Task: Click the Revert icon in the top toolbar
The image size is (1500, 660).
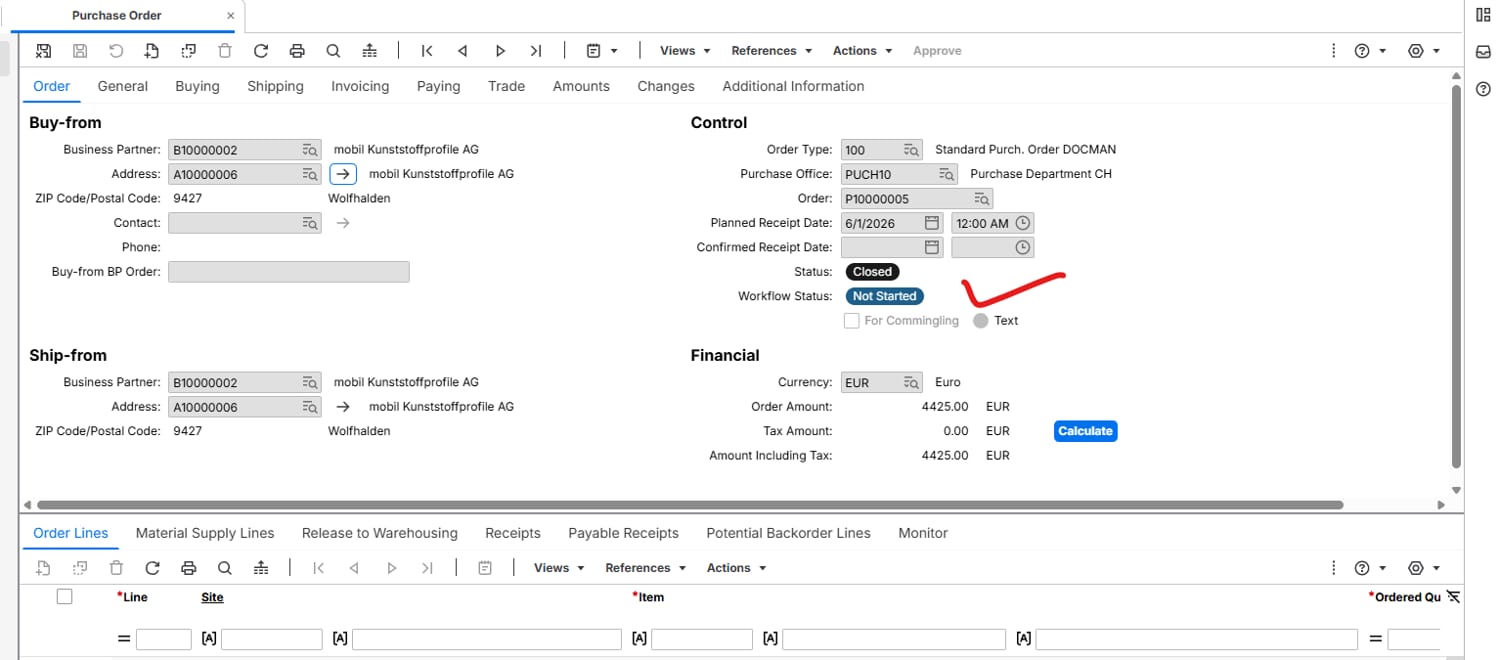Action: (x=116, y=50)
